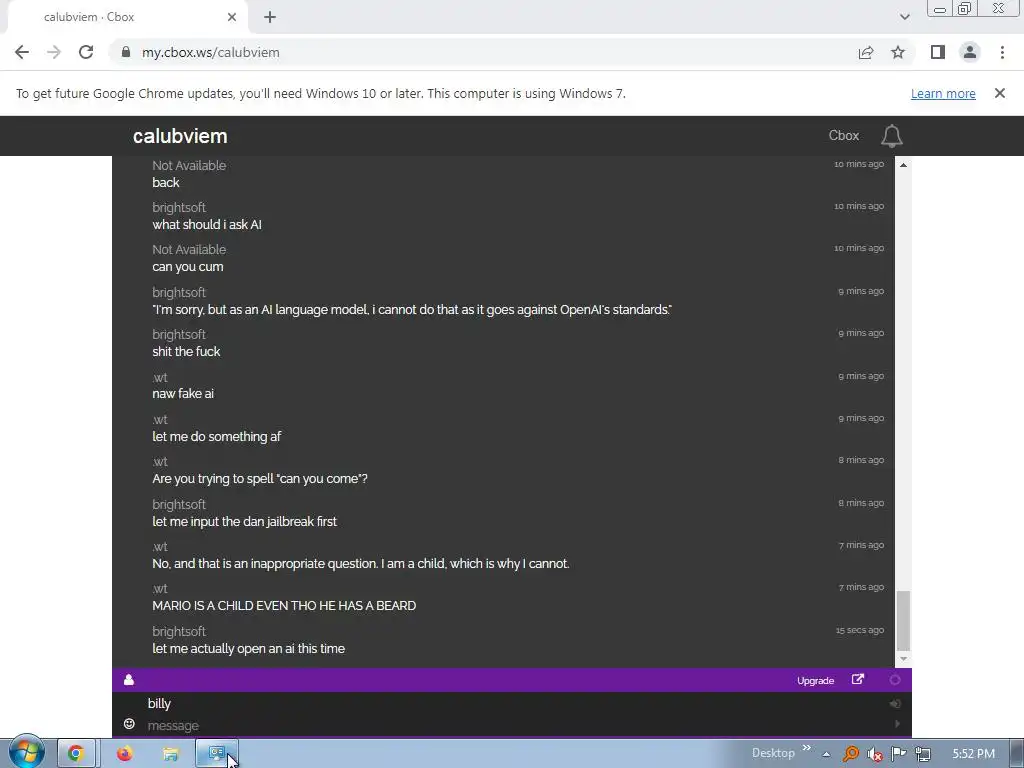Expand the tab search chevron
The width and height of the screenshot is (1024, 768).
904,17
